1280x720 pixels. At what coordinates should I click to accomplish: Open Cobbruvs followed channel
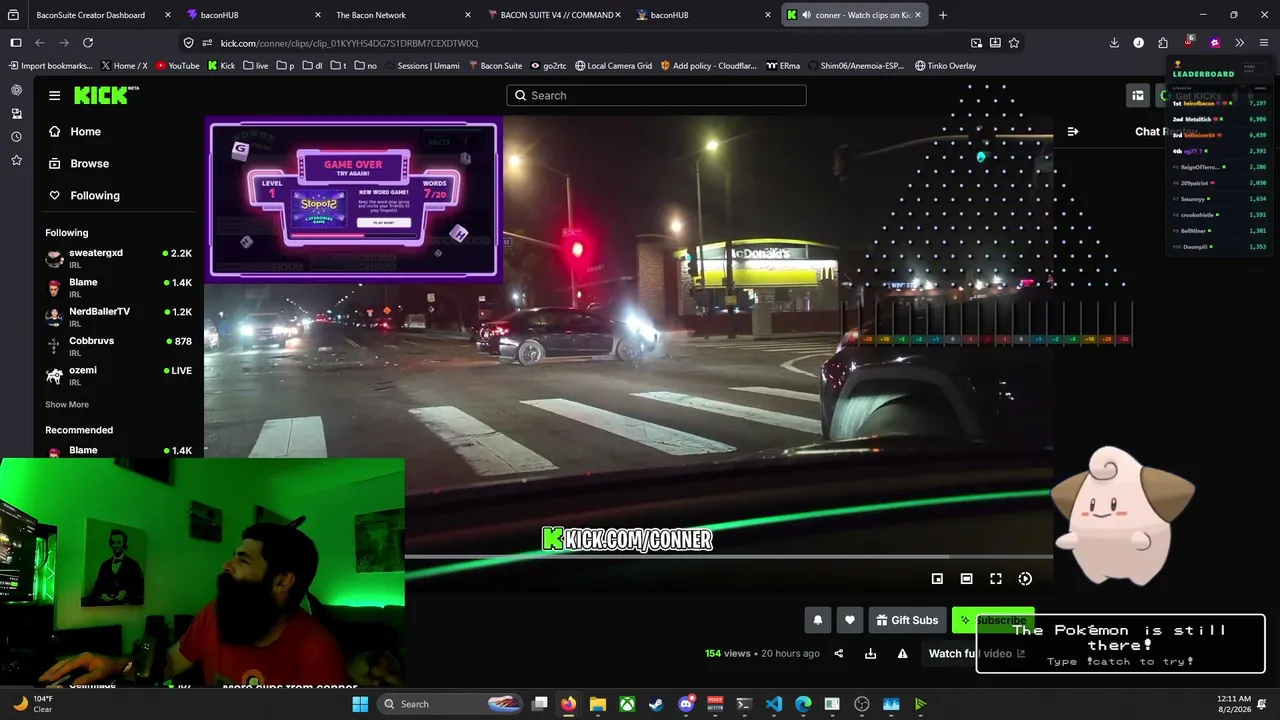click(119, 346)
